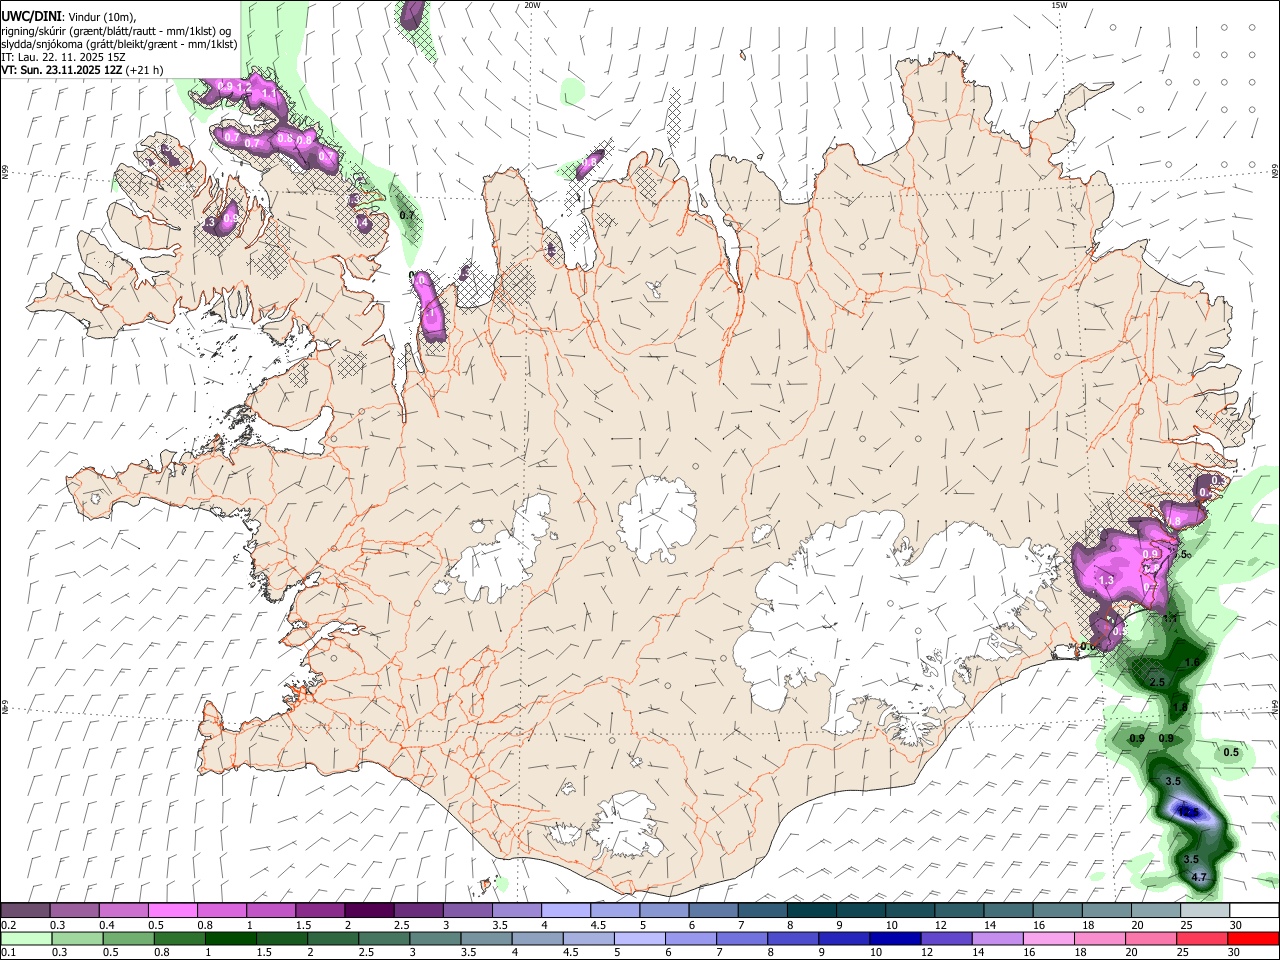Select the red-pink swatch between 25 and 30 on the lower scale
Viewport: 1280px width, 960px height.
click(x=1203, y=939)
